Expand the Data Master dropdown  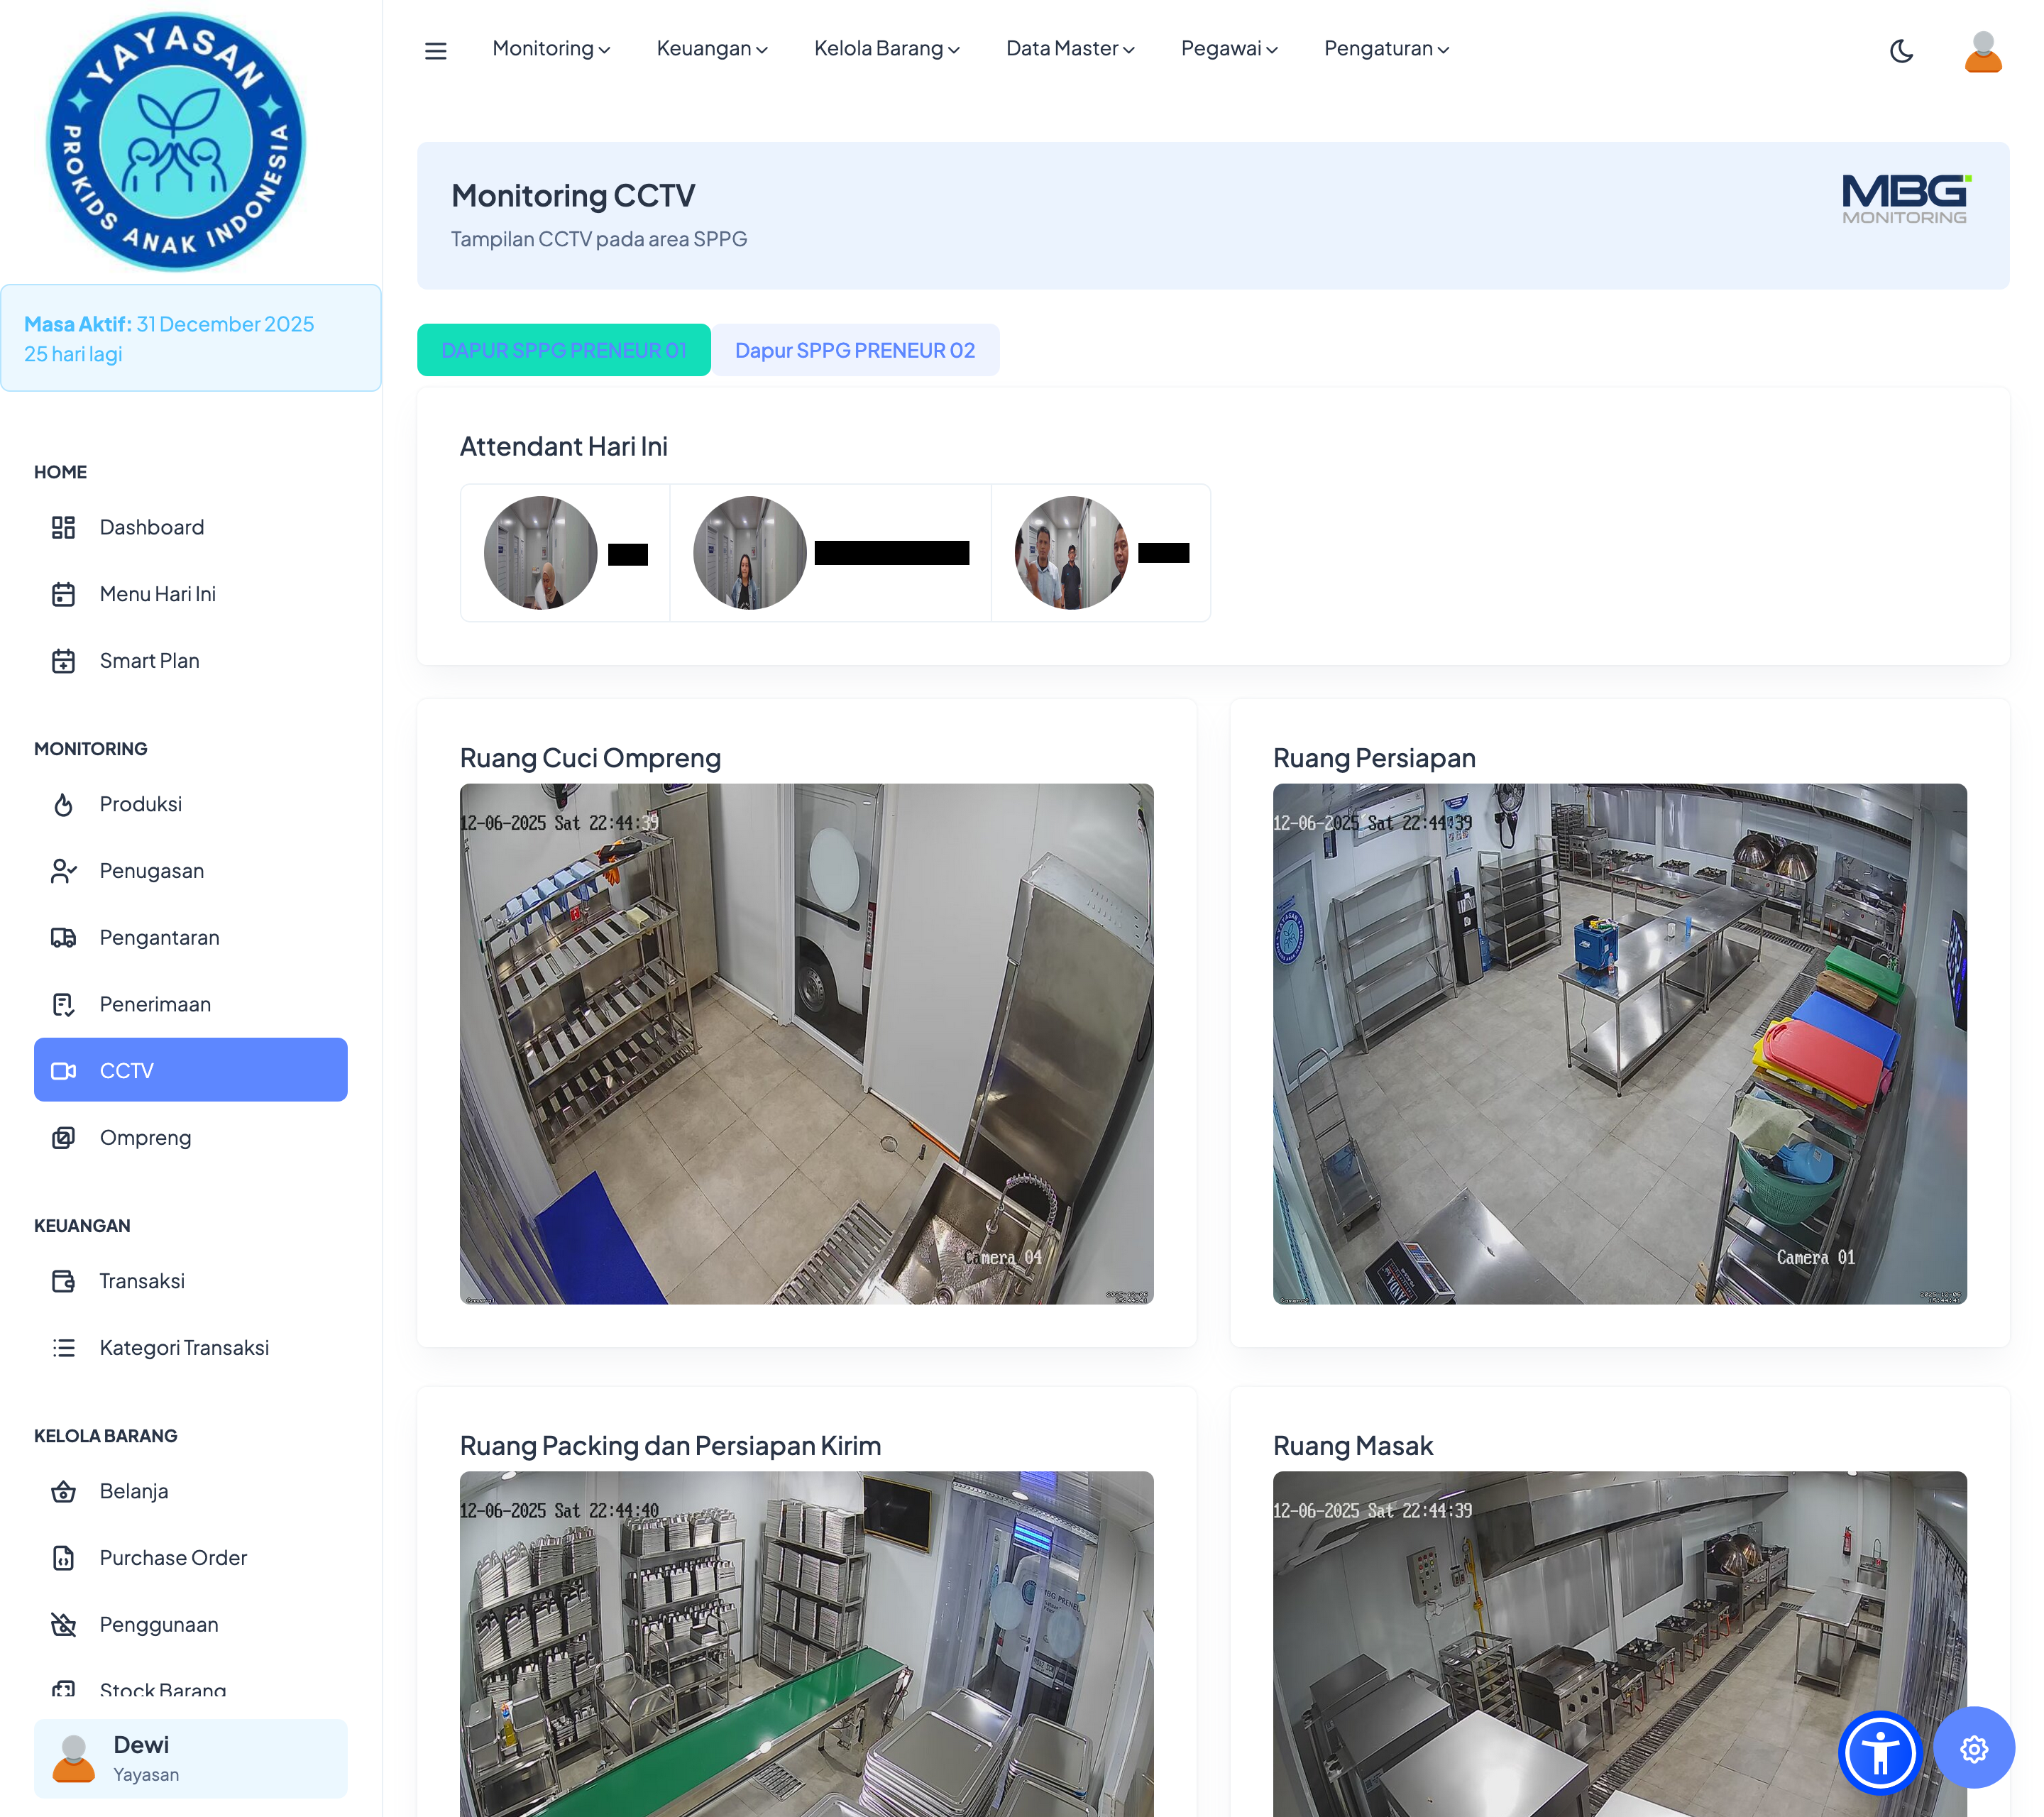coord(1069,49)
